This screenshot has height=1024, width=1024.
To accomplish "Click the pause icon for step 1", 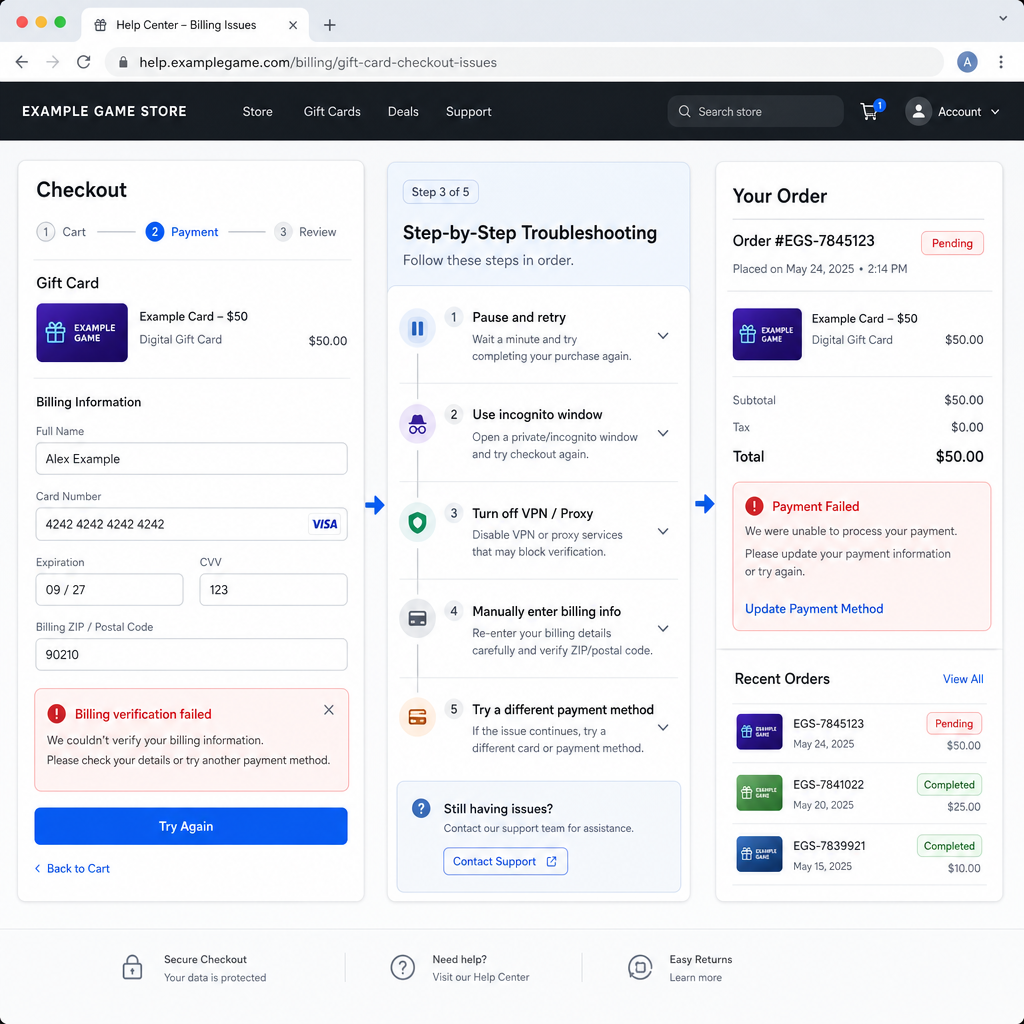I will coord(417,328).
